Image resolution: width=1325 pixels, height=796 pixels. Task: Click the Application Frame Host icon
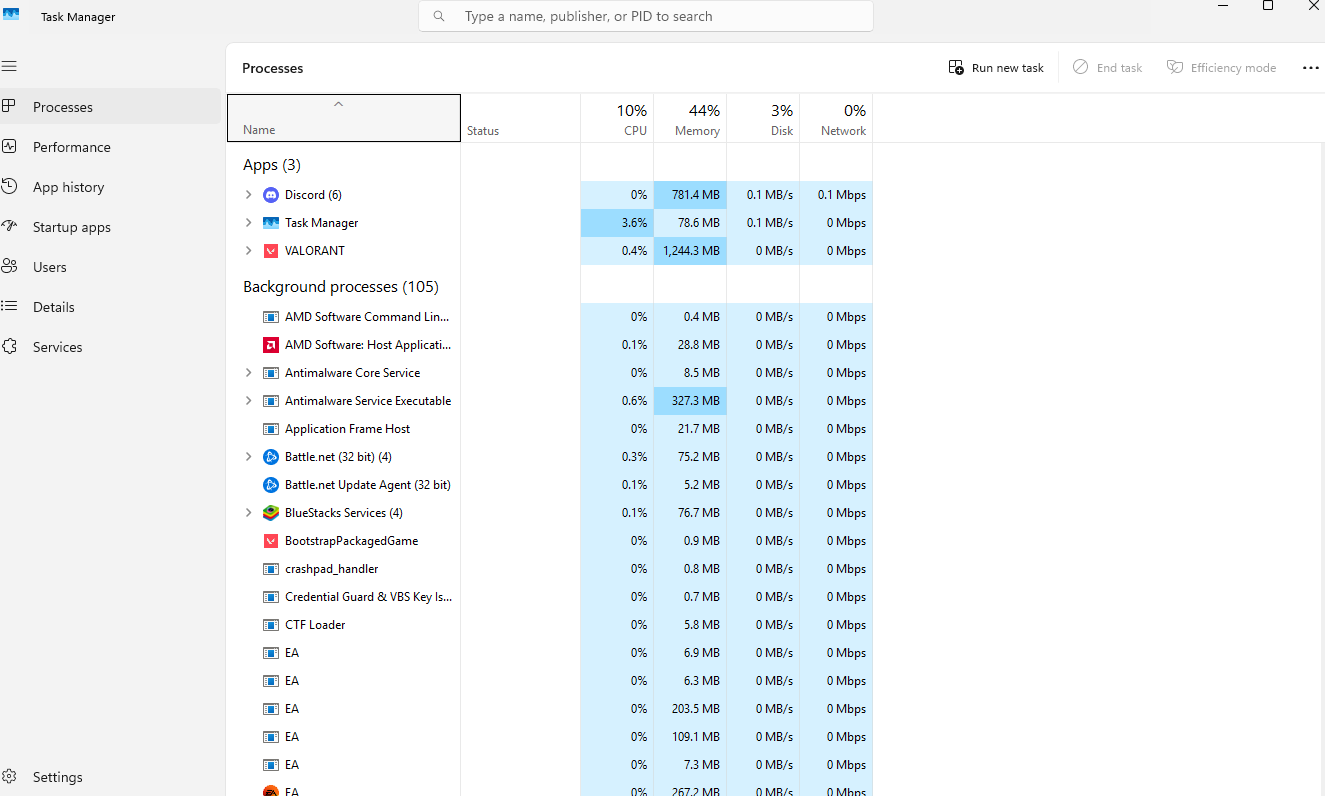pyautogui.click(x=271, y=429)
